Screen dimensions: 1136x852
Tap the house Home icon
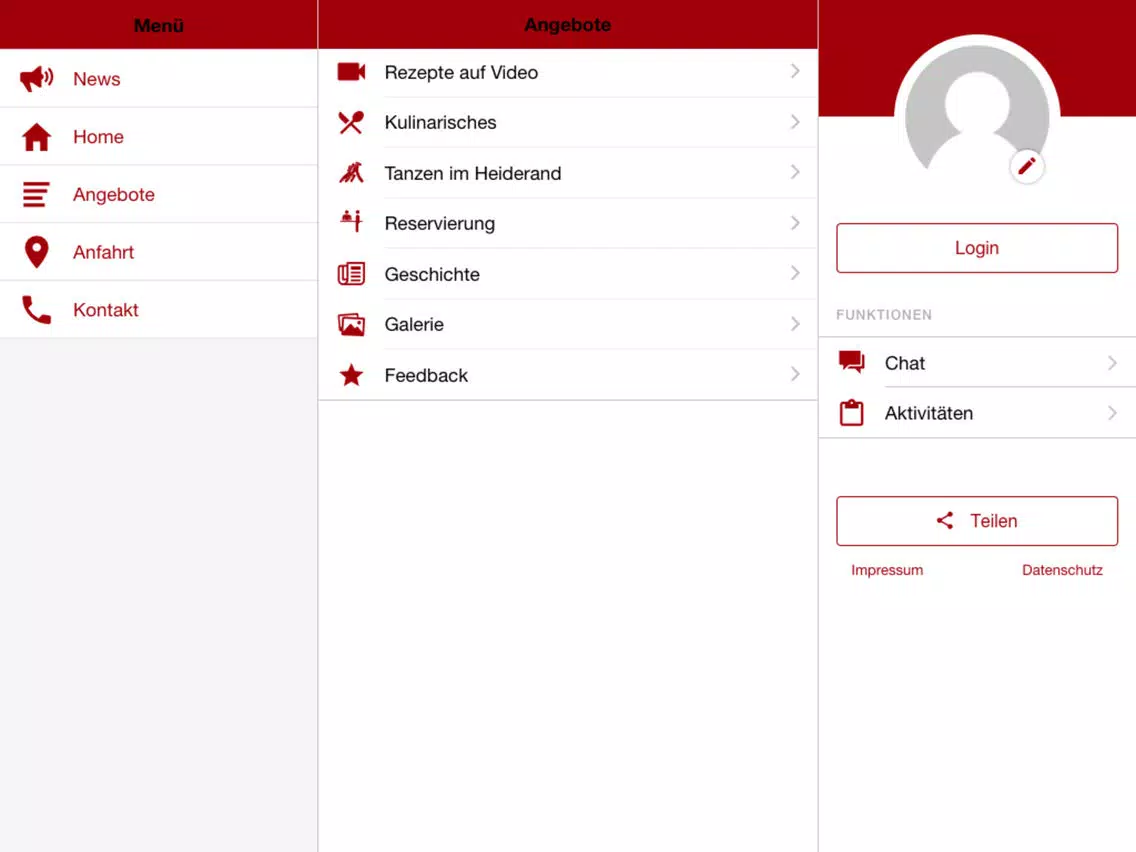coord(37,137)
